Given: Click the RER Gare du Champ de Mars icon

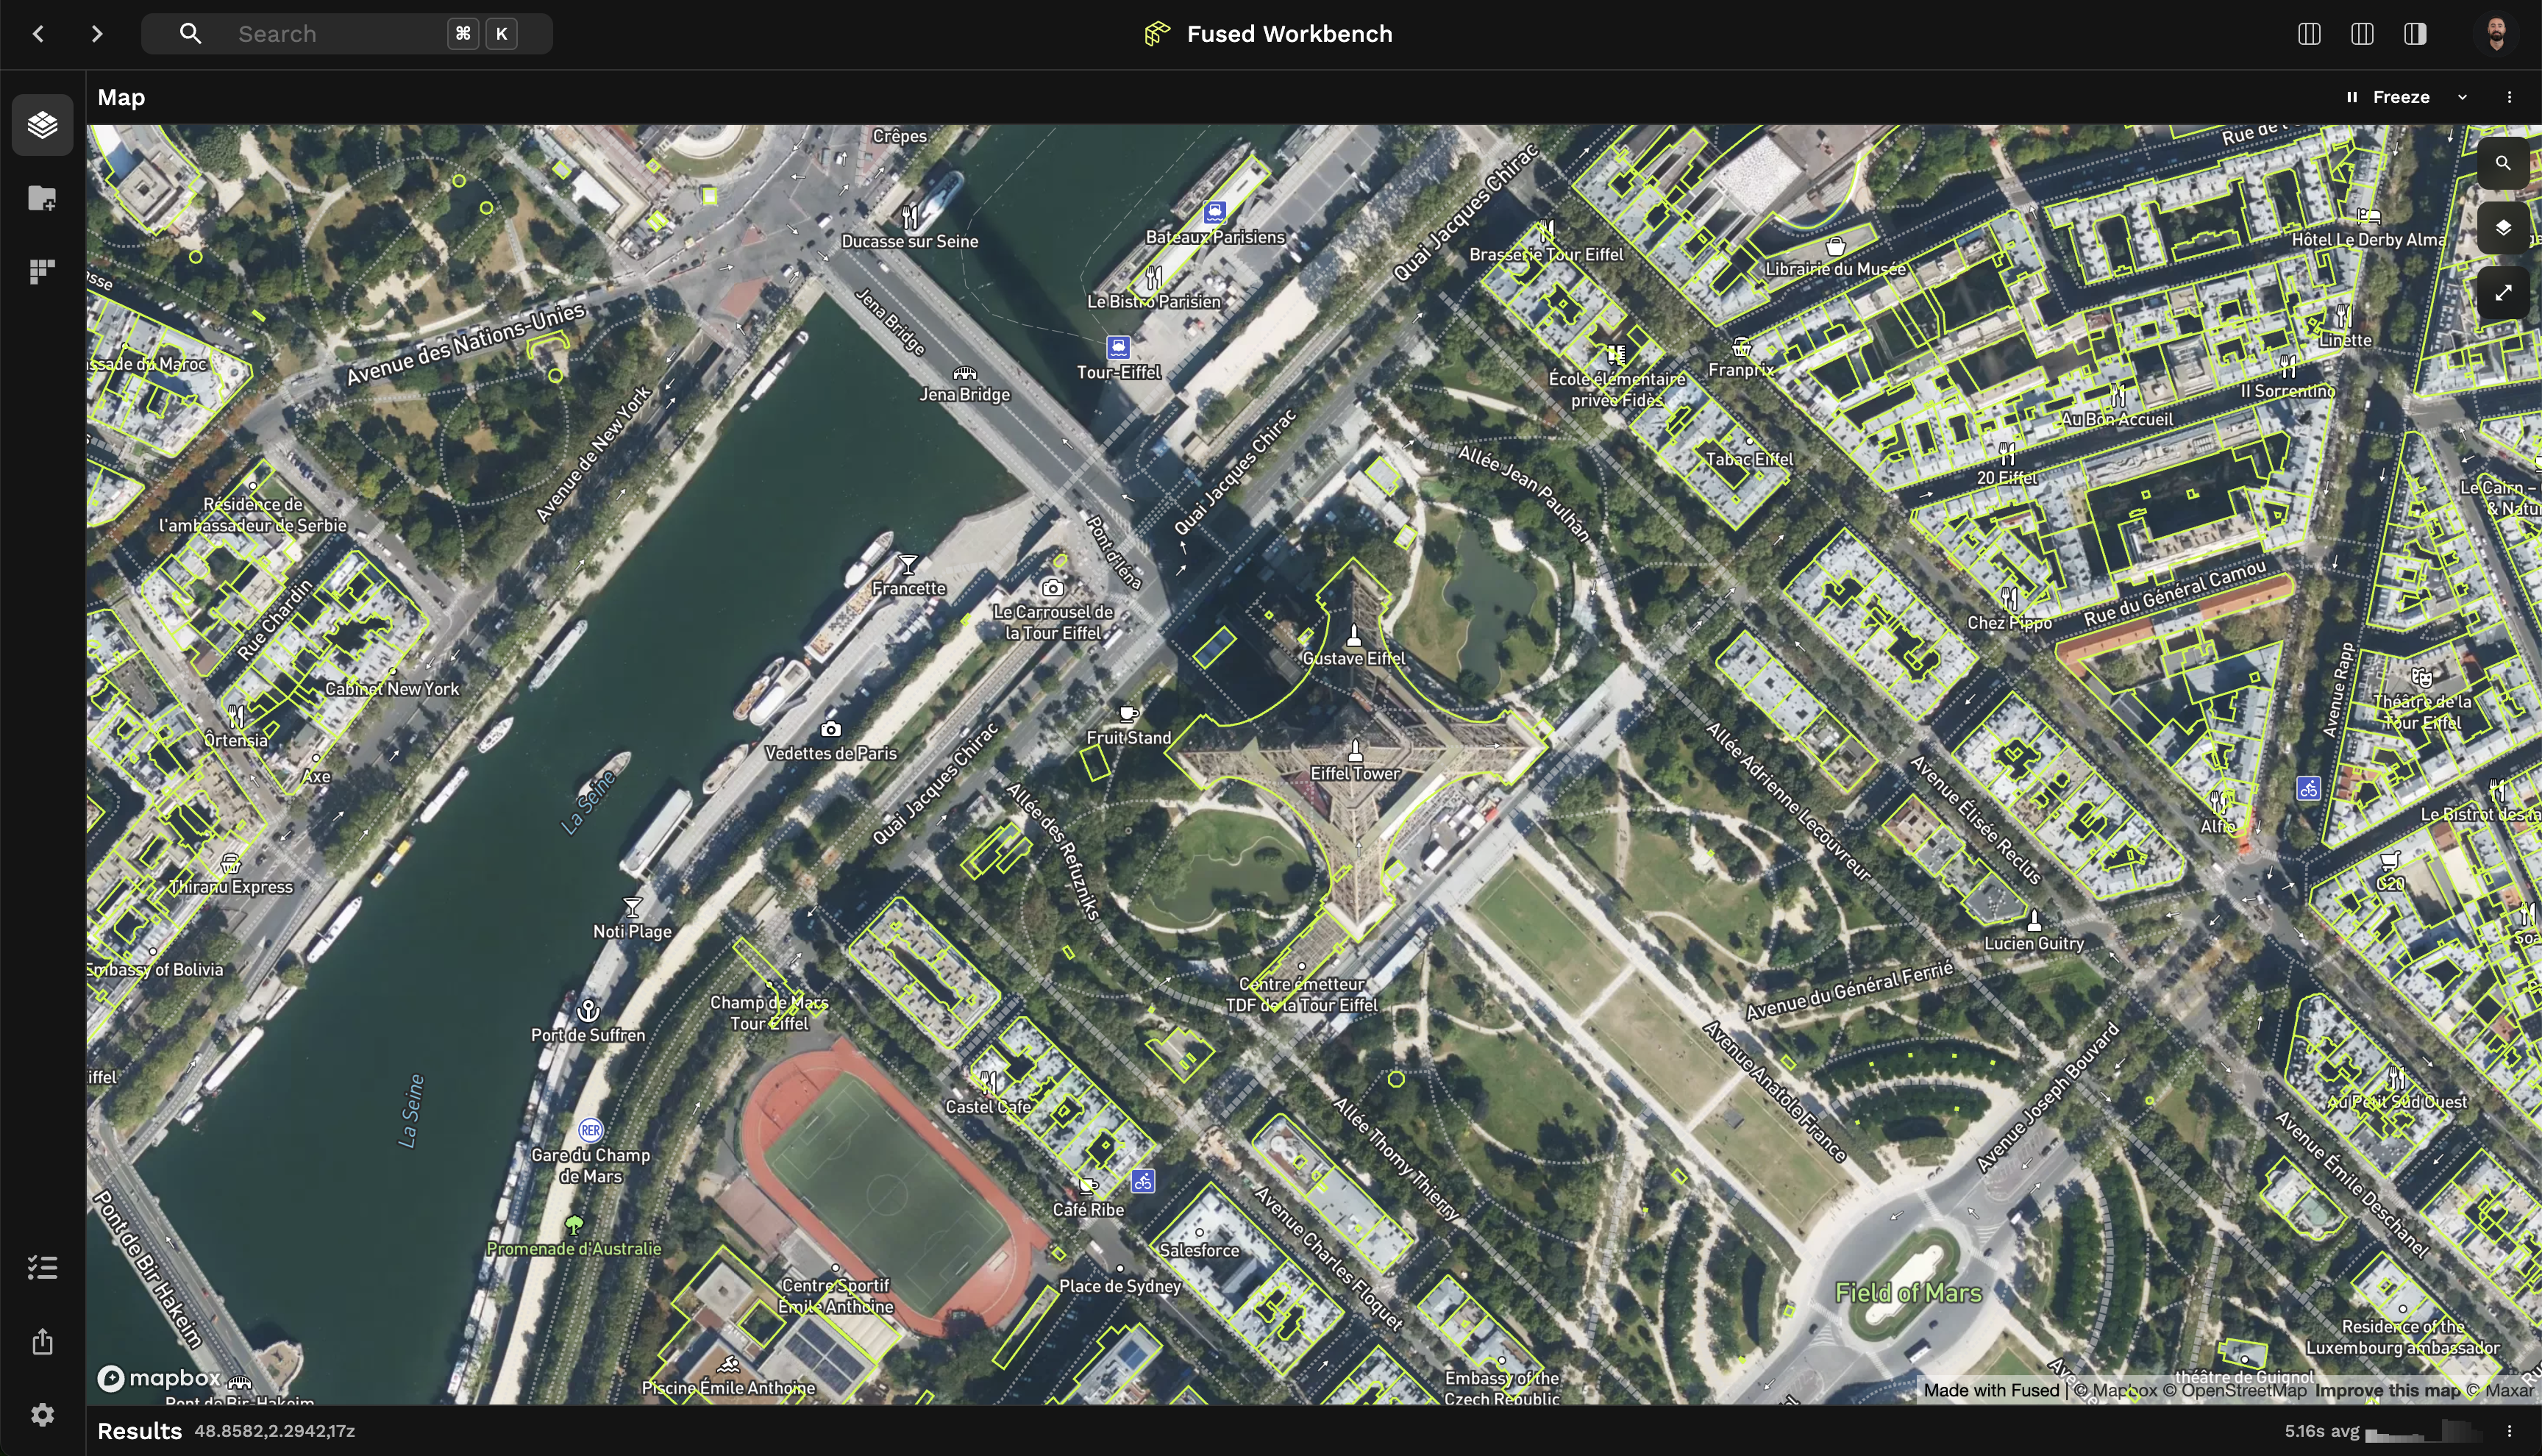Looking at the screenshot, I should click(590, 1130).
